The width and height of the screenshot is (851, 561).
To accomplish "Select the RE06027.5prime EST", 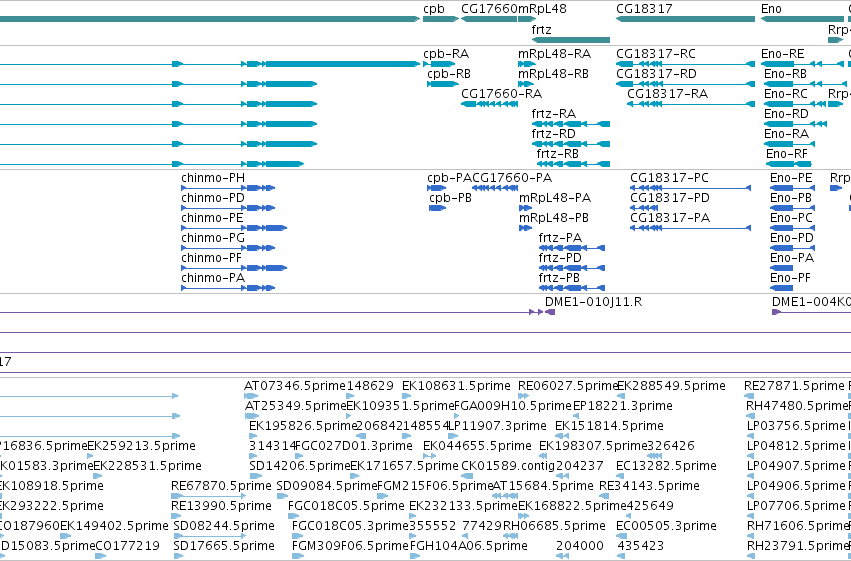I will point(523,396).
